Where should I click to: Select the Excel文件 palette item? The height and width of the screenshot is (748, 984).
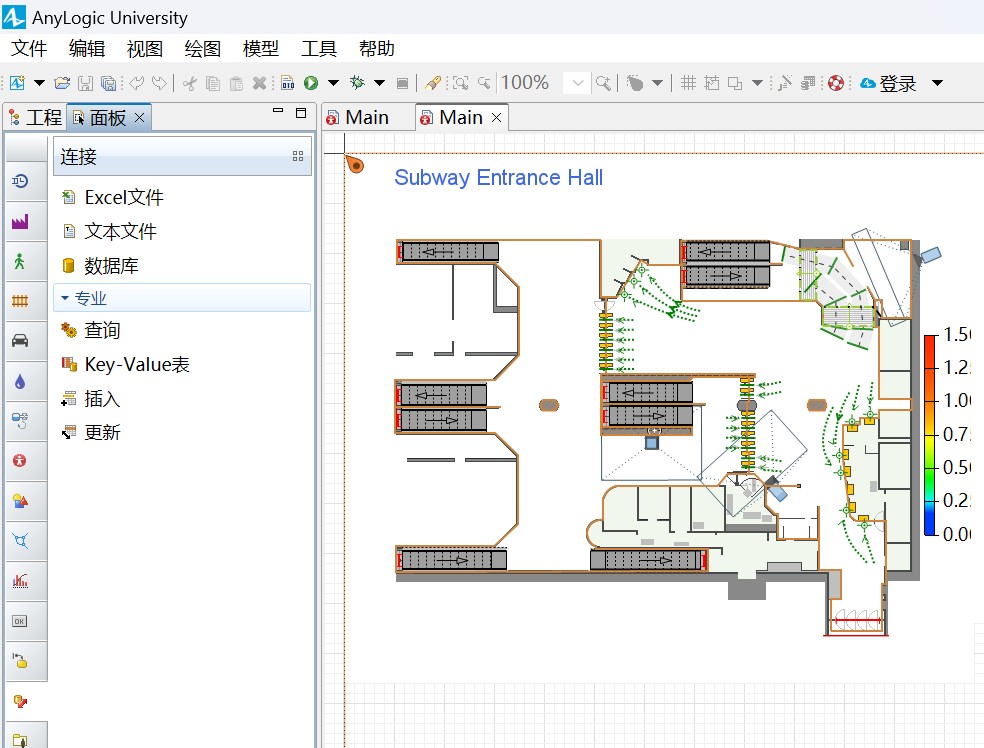123,198
